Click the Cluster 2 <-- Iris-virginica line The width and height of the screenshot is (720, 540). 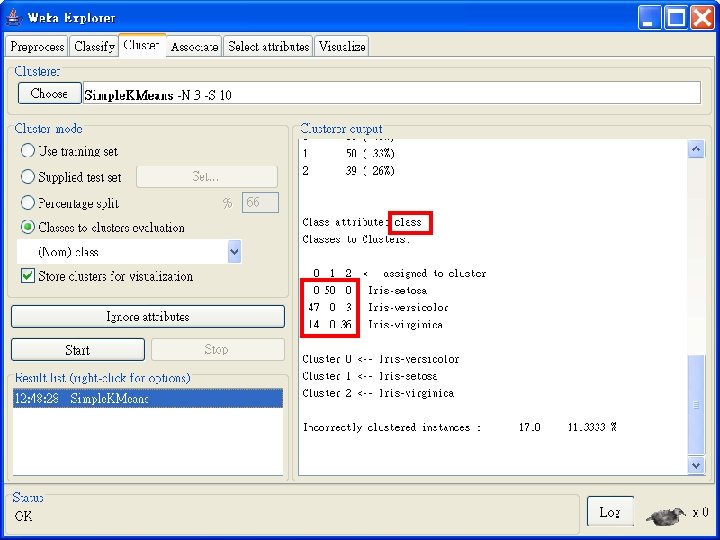[378, 393]
